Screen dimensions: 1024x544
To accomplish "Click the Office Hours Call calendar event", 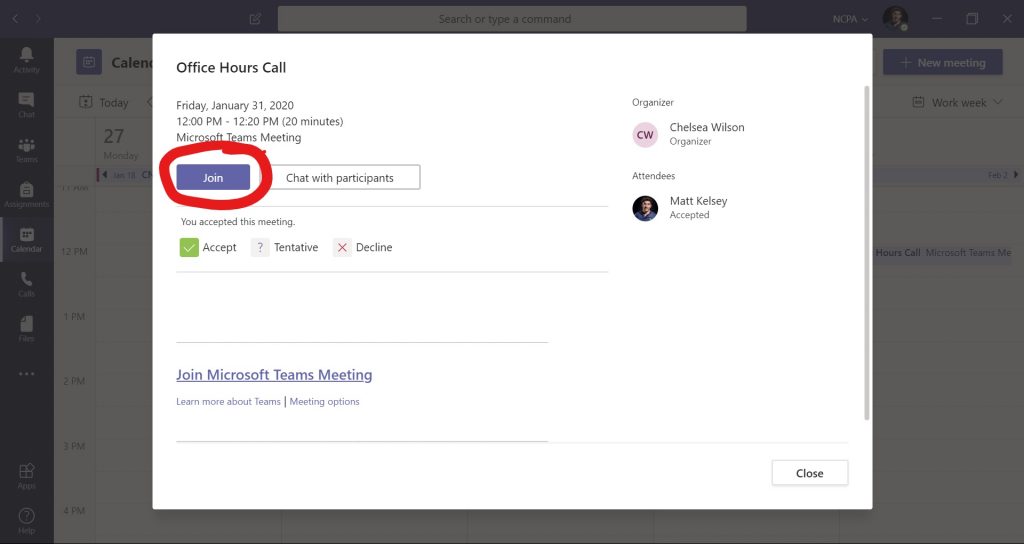I will (x=942, y=253).
